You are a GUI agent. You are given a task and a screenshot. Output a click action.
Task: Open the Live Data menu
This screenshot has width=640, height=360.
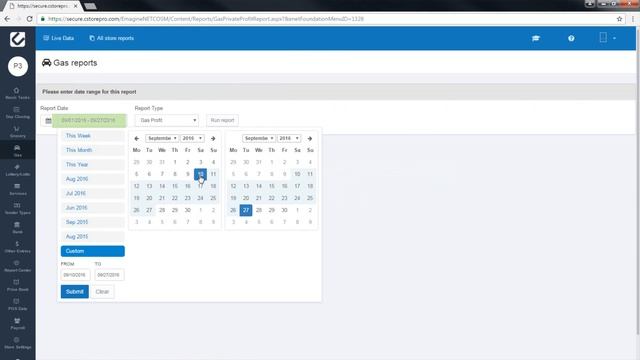click(58, 38)
